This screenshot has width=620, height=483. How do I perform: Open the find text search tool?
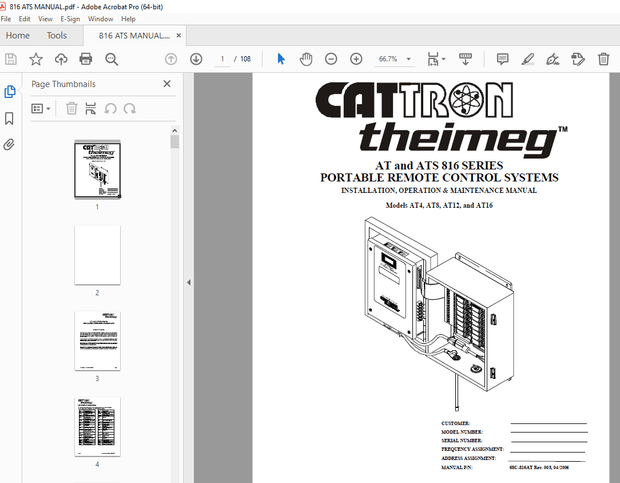pyautogui.click(x=112, y=59)
